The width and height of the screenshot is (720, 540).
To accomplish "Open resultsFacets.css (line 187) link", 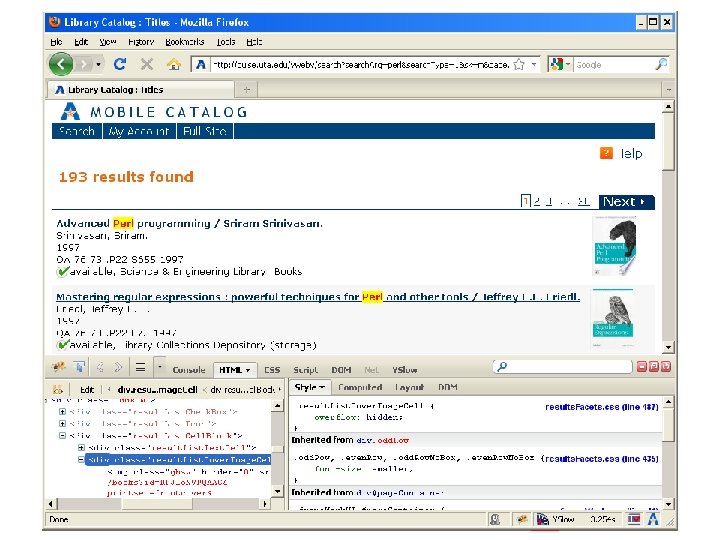I will (602, 407).
